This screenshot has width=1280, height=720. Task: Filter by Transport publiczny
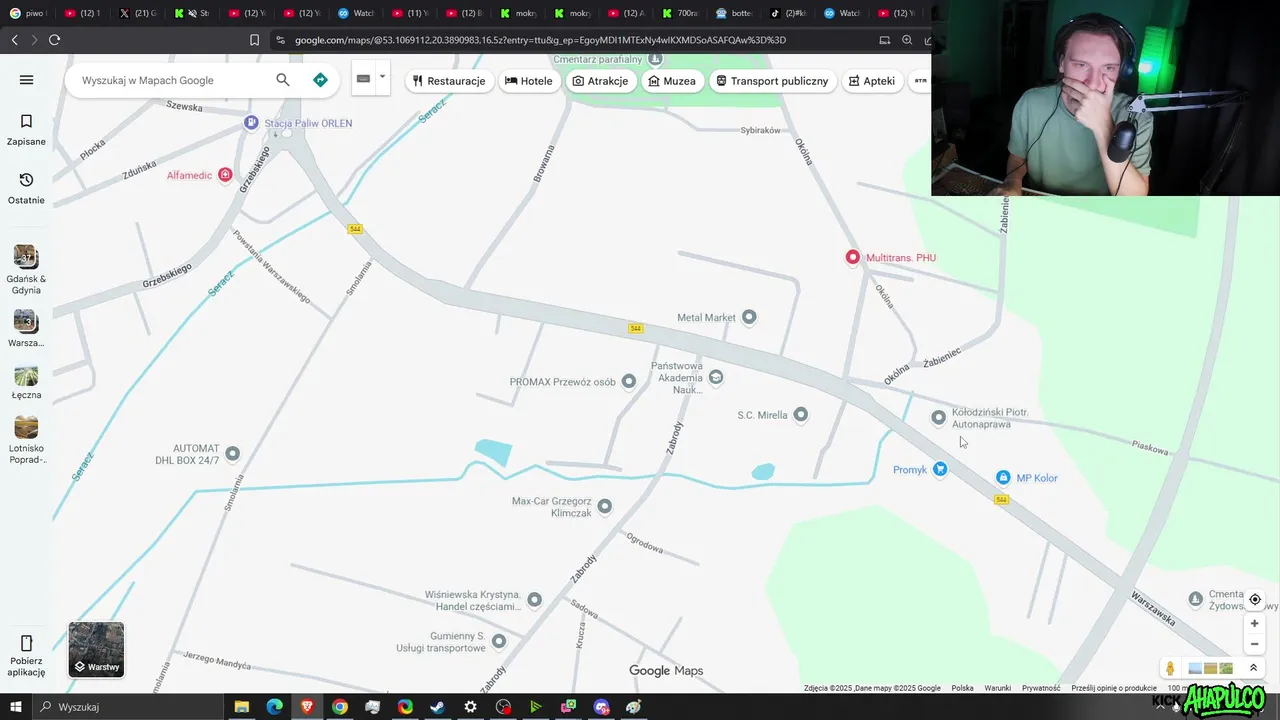coord(772,81)
